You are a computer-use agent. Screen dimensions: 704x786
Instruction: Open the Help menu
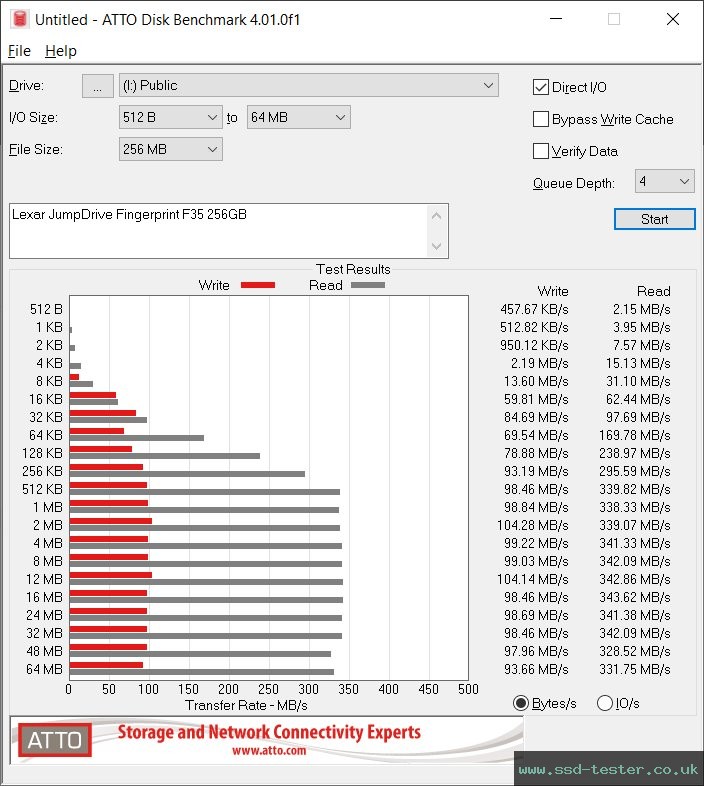[61, 51]
